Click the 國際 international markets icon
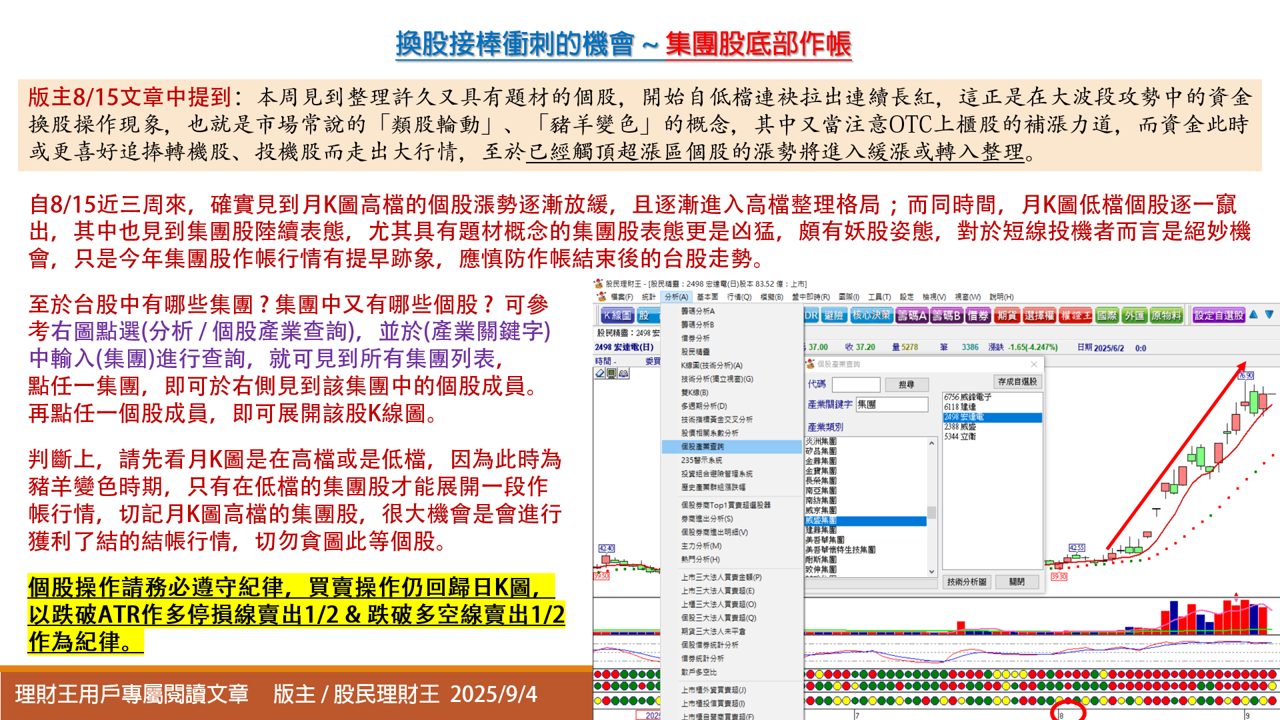 1107,312
